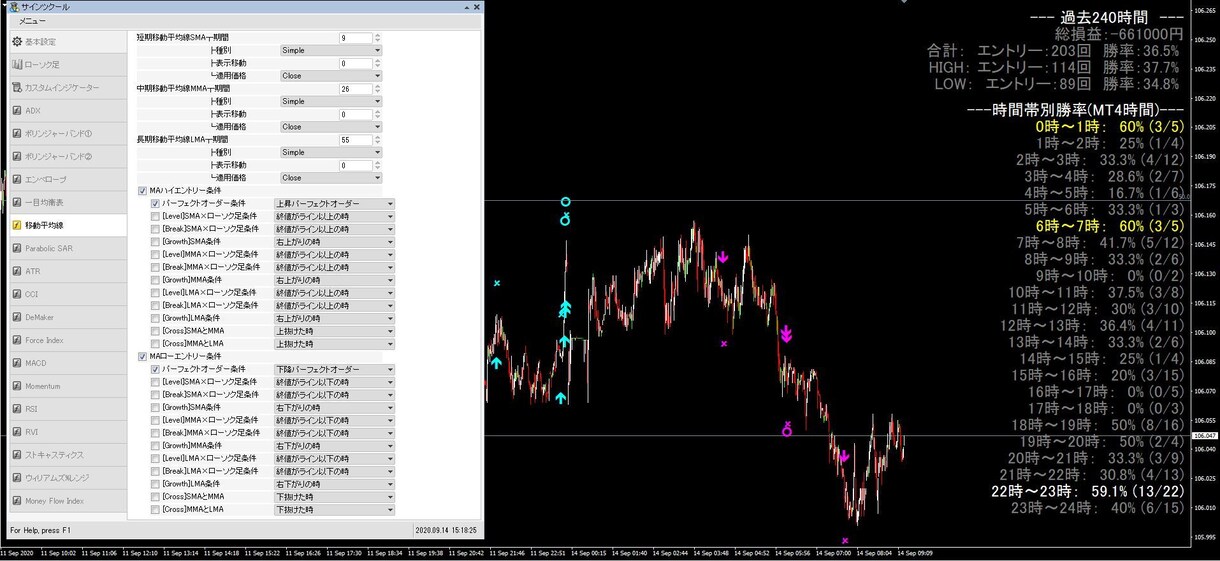Open the ストキャスティクス tab

point(67,455)
